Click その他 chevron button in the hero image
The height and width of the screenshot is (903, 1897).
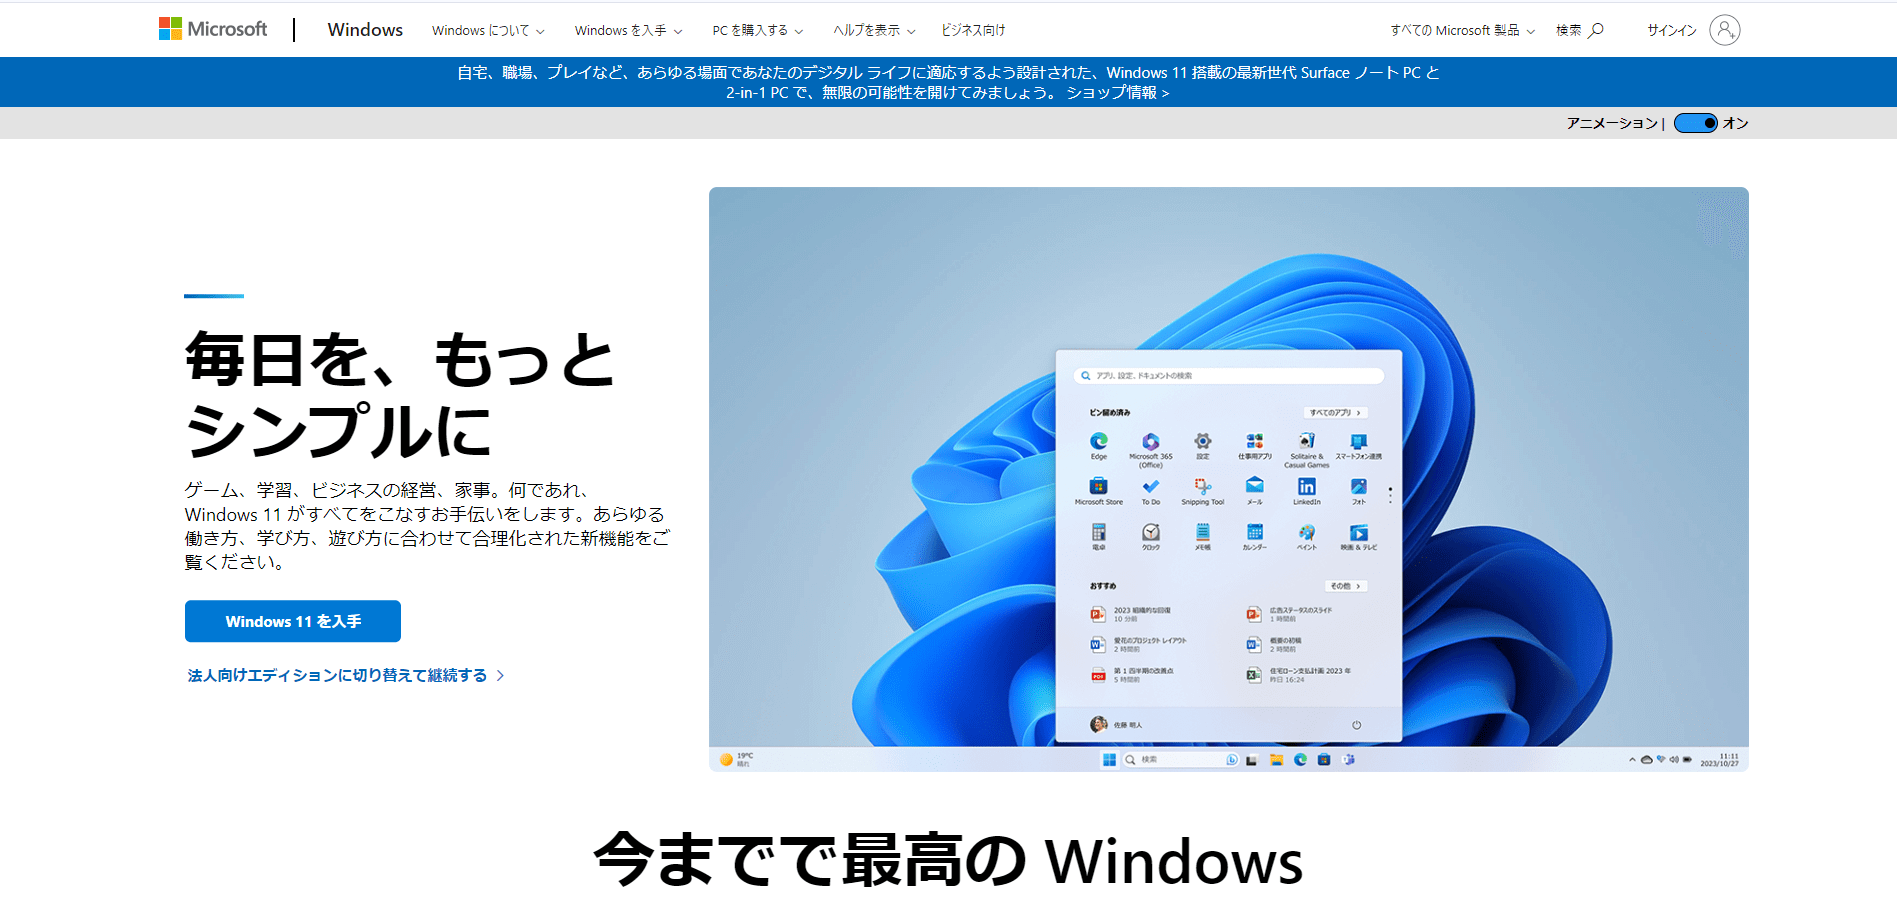[1346, 586]
